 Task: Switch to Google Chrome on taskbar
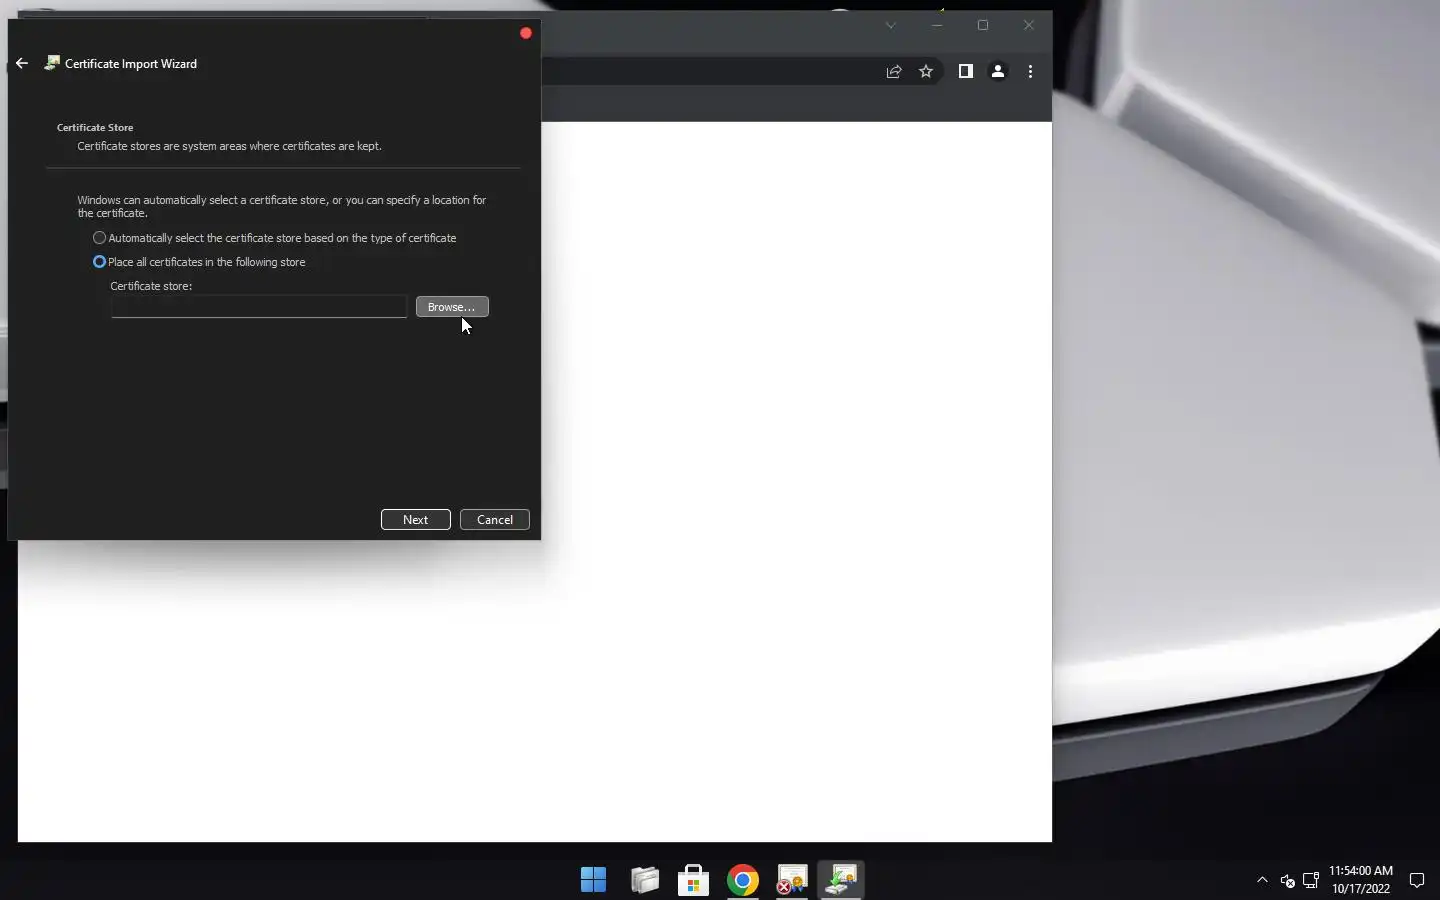743,880
